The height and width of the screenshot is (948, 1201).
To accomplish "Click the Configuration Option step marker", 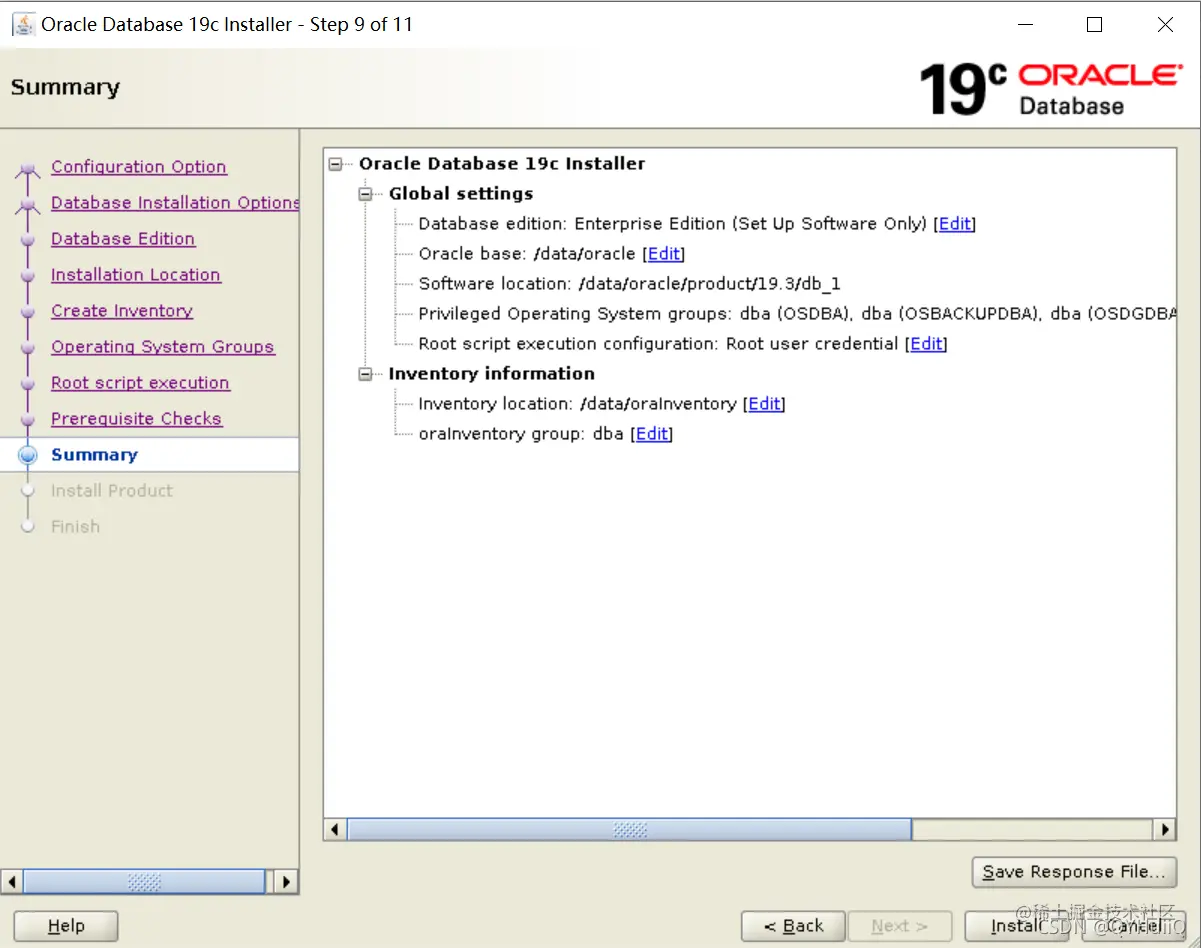I will 28,168.
